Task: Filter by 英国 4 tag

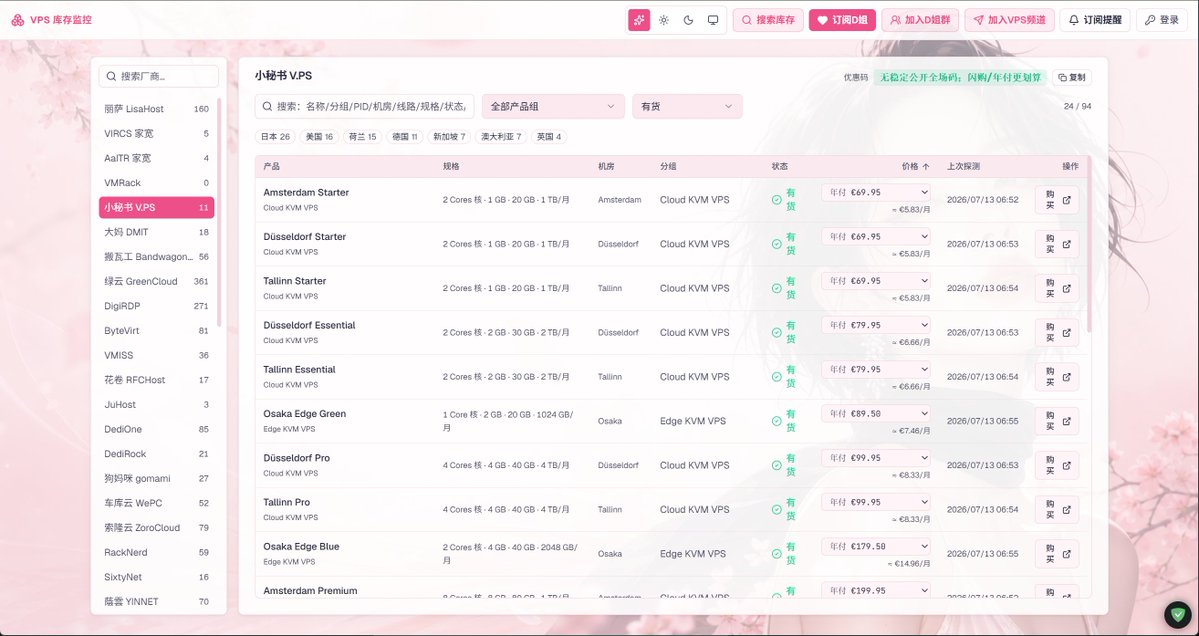Action: (549, 137)
